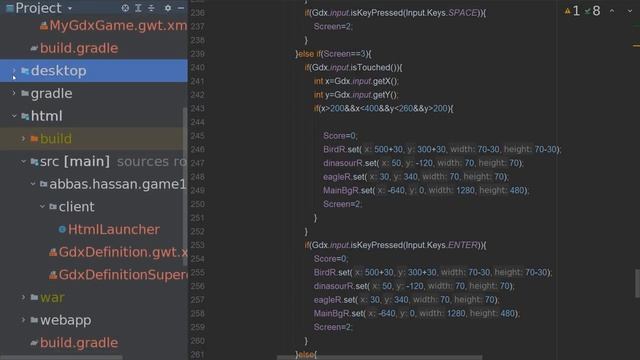Click the text 'Input.Keys.SPACE'

tap(442, 13)
